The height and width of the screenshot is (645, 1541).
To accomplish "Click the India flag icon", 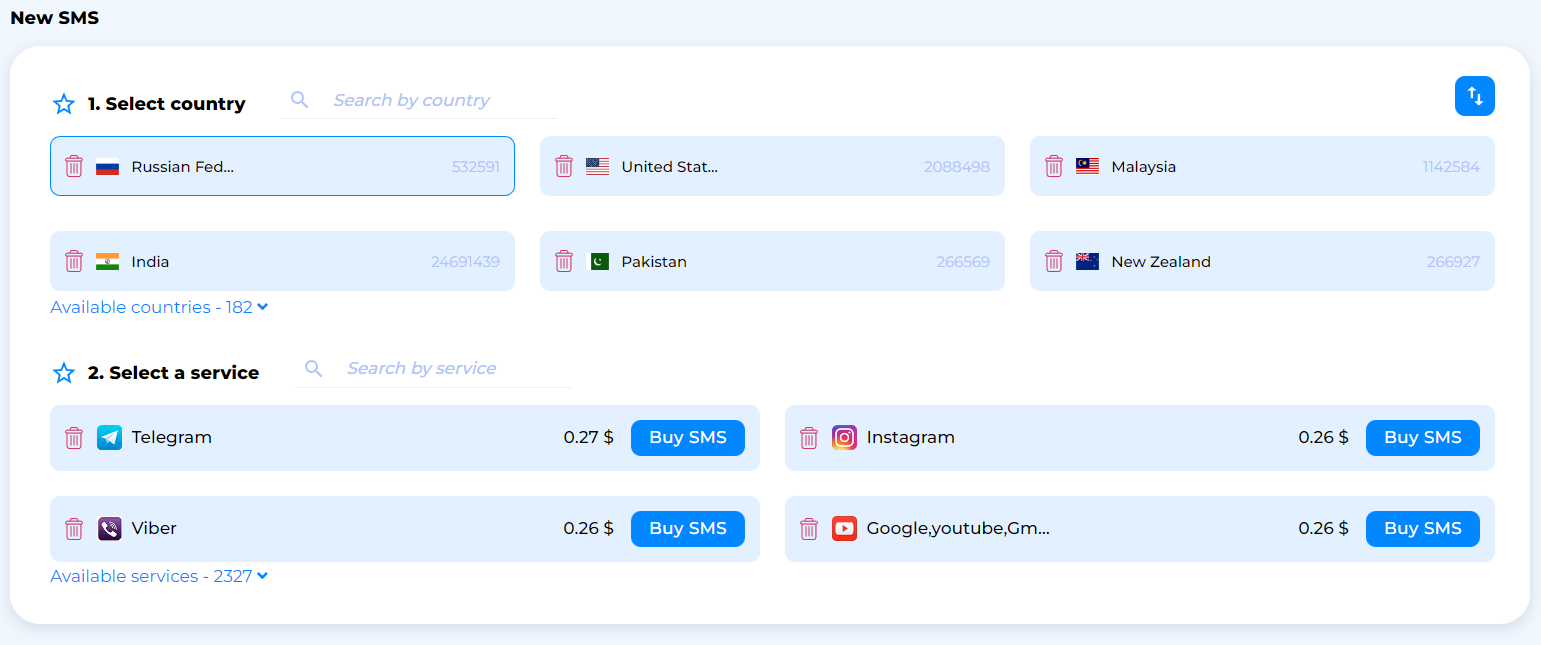I will pos(108,262).
